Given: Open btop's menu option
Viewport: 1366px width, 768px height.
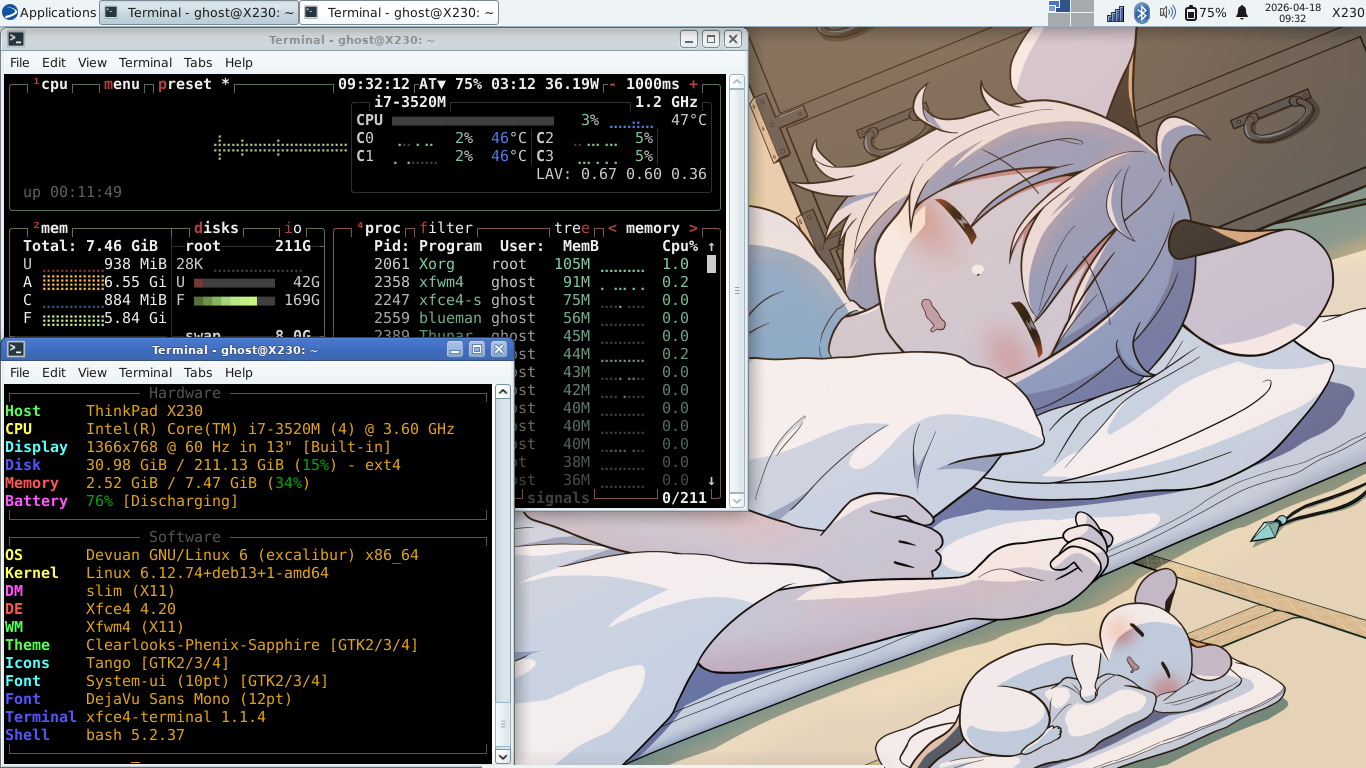Looking at the screenshot, I should point(122,84).
